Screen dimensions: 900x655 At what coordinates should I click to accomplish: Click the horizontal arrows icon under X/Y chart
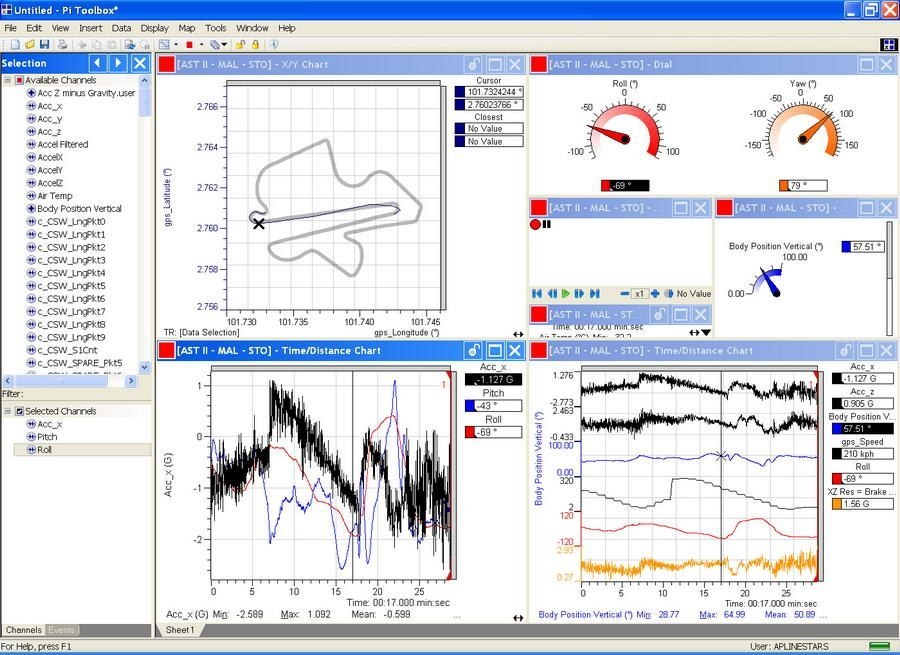pos(518,334)
